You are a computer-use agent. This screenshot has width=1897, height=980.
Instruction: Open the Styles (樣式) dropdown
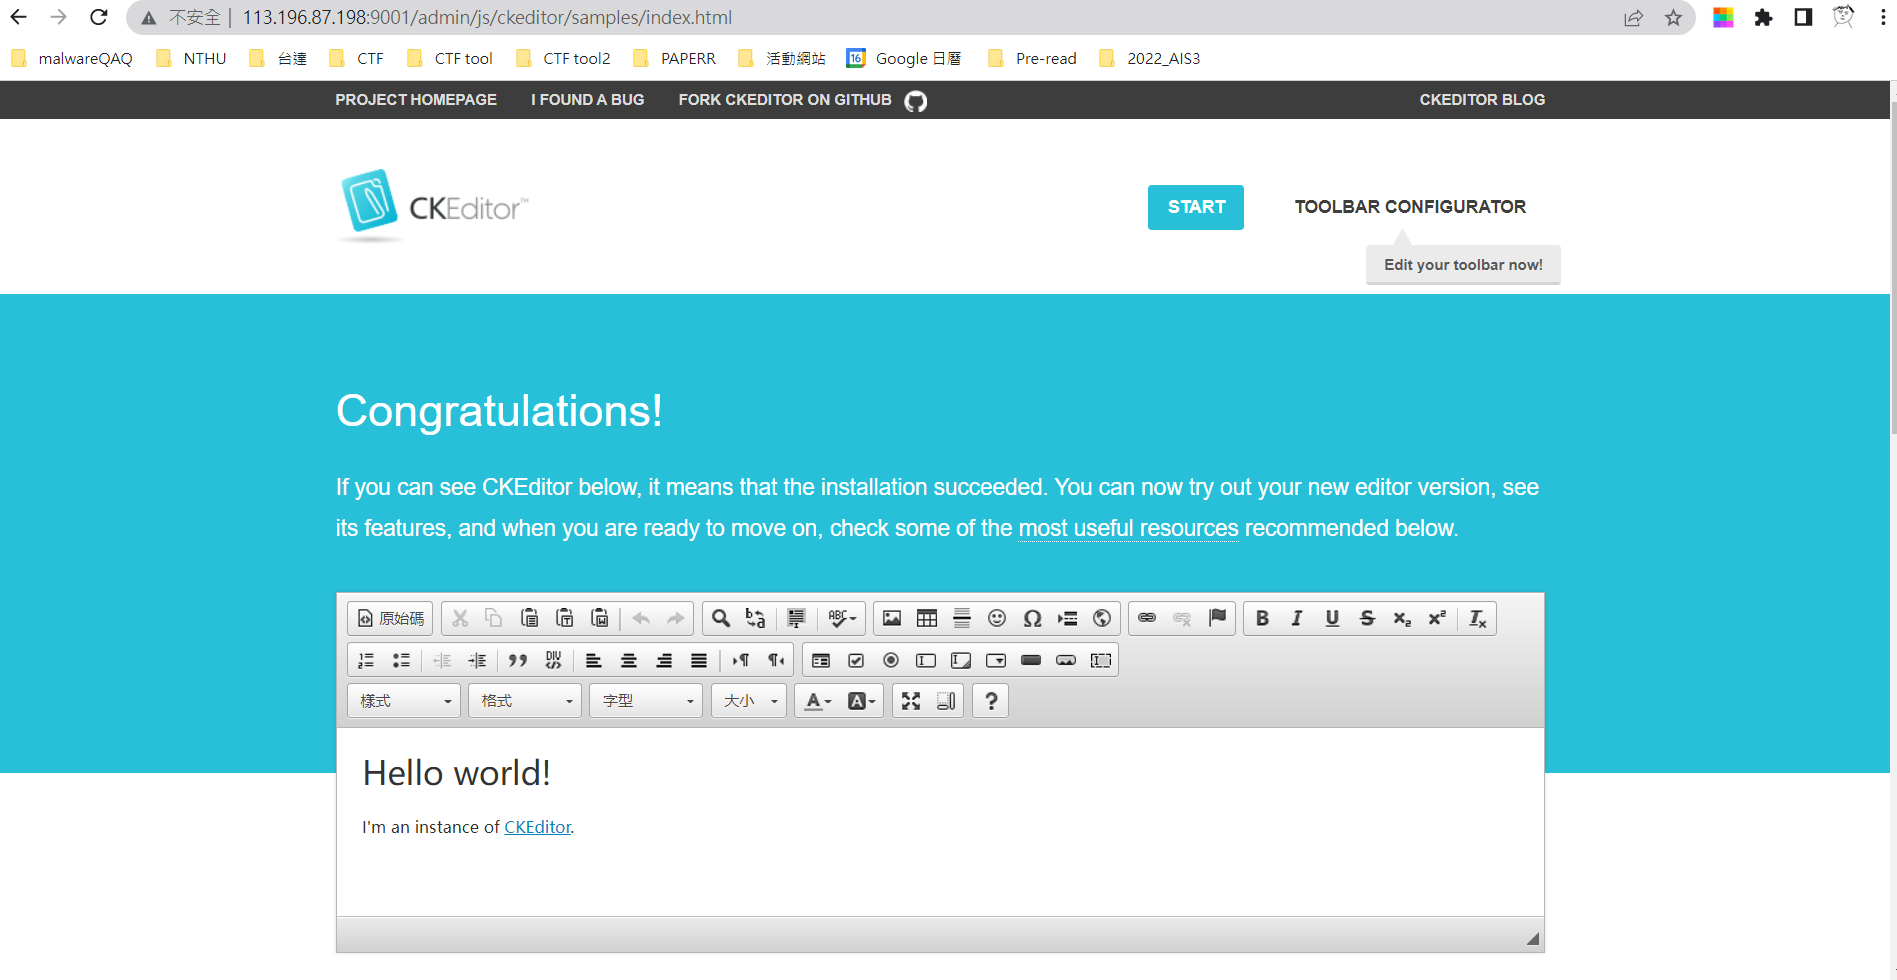coord(404,701)
